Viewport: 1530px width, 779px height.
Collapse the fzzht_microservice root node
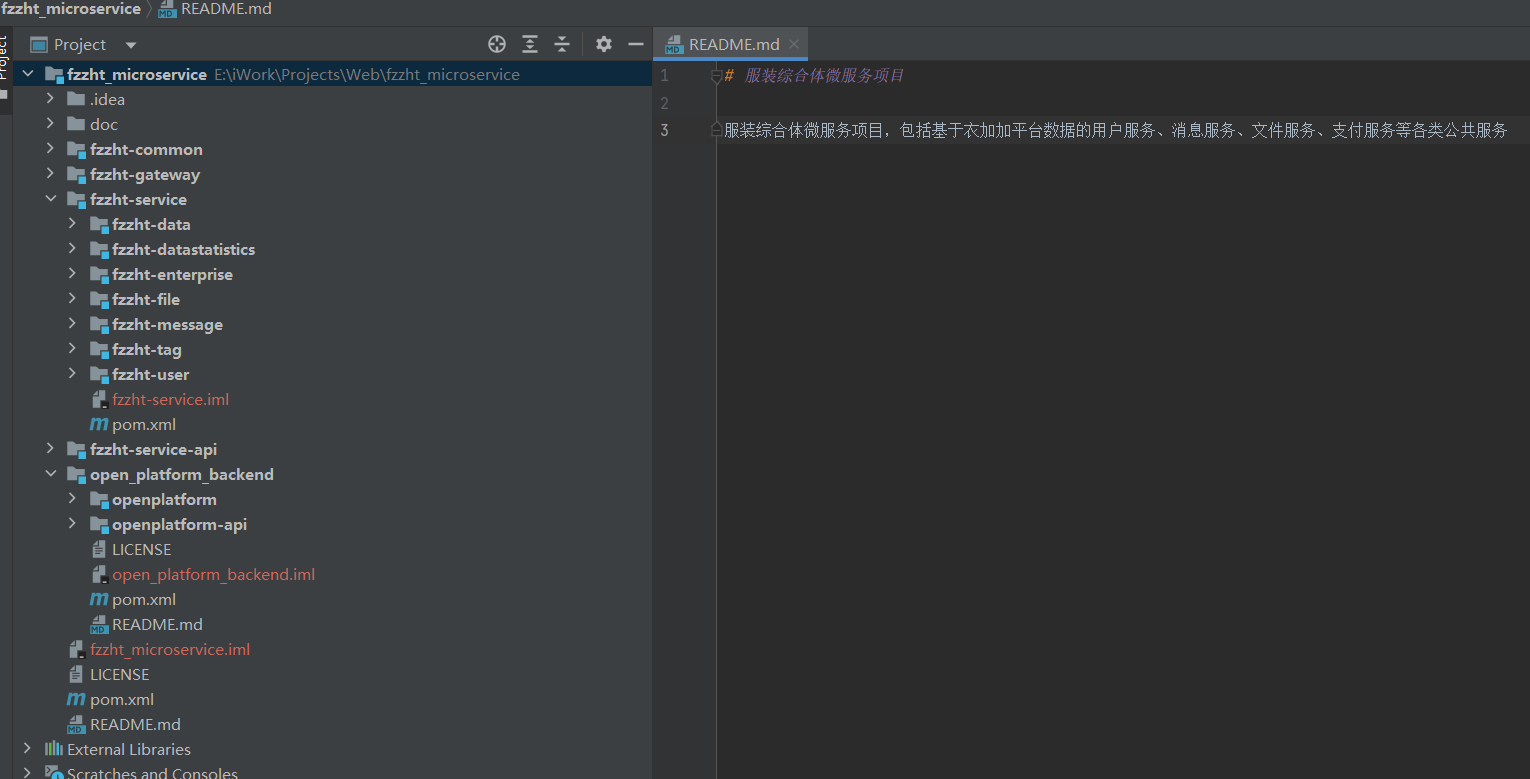point(28,74)
